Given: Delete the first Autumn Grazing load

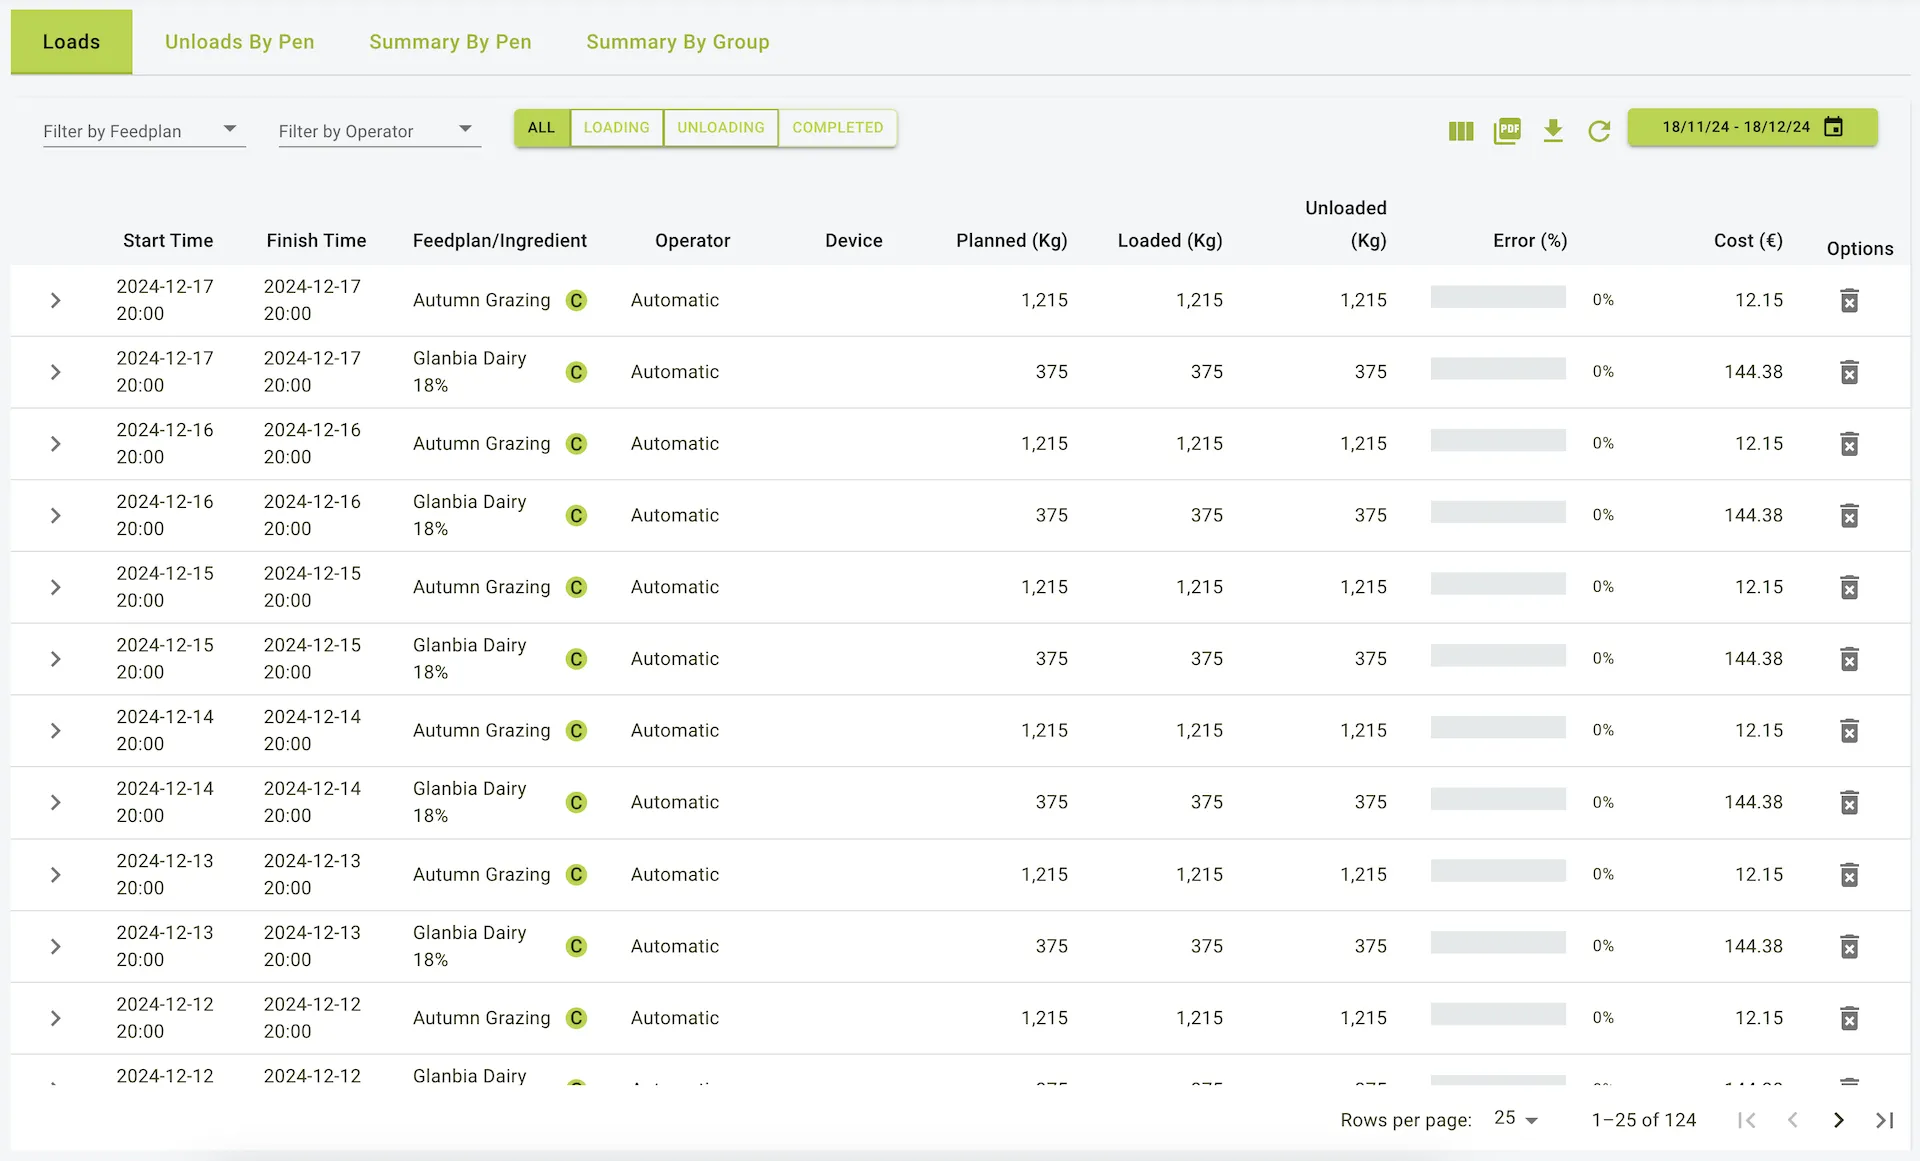Looking at the screenshot, I should [1849, 301].
